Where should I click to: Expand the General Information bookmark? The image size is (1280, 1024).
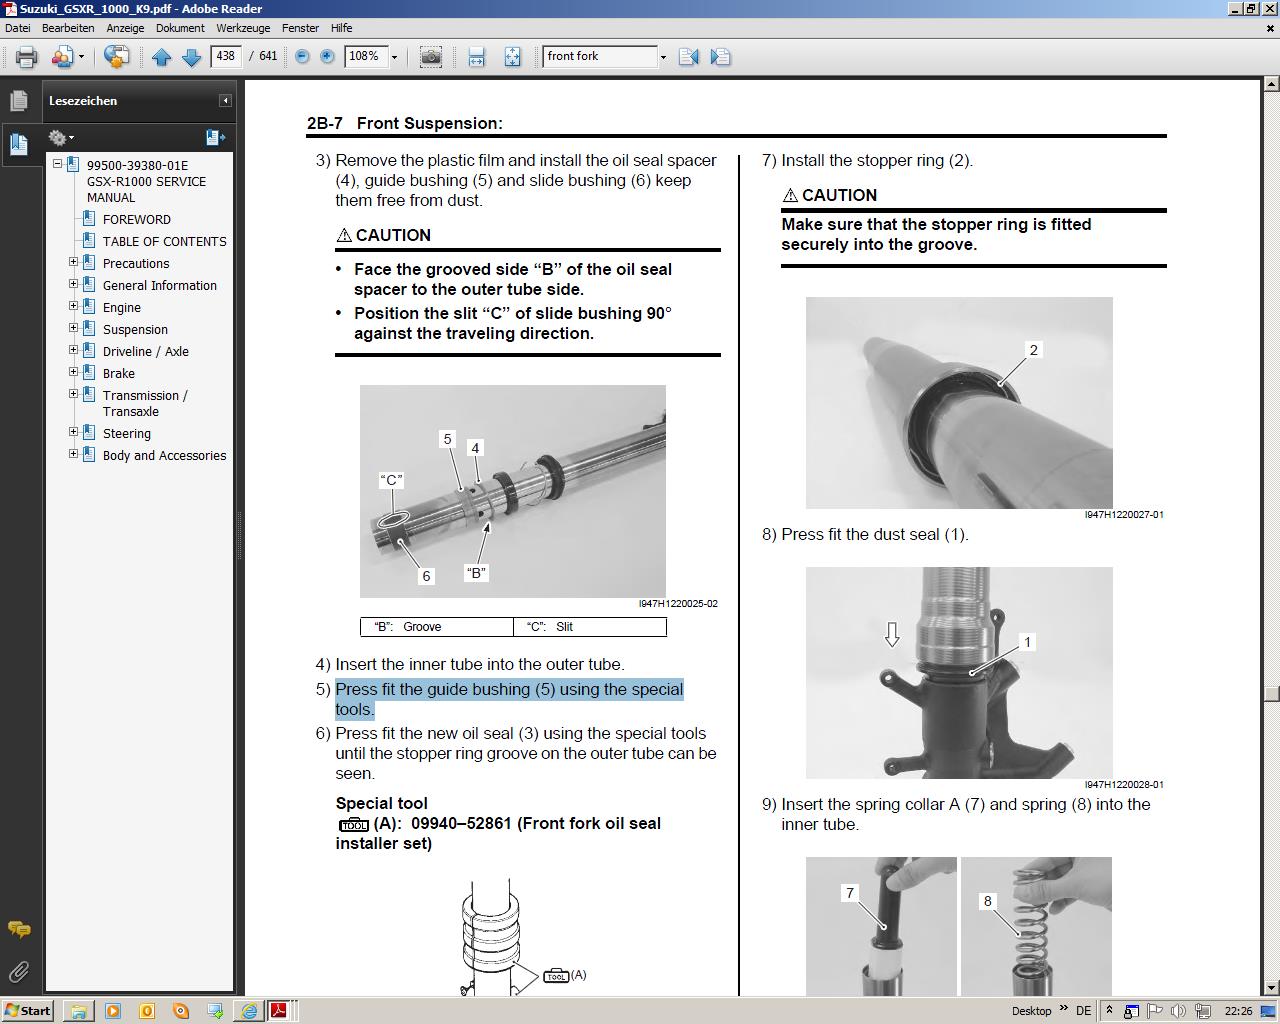click(73, 284)
